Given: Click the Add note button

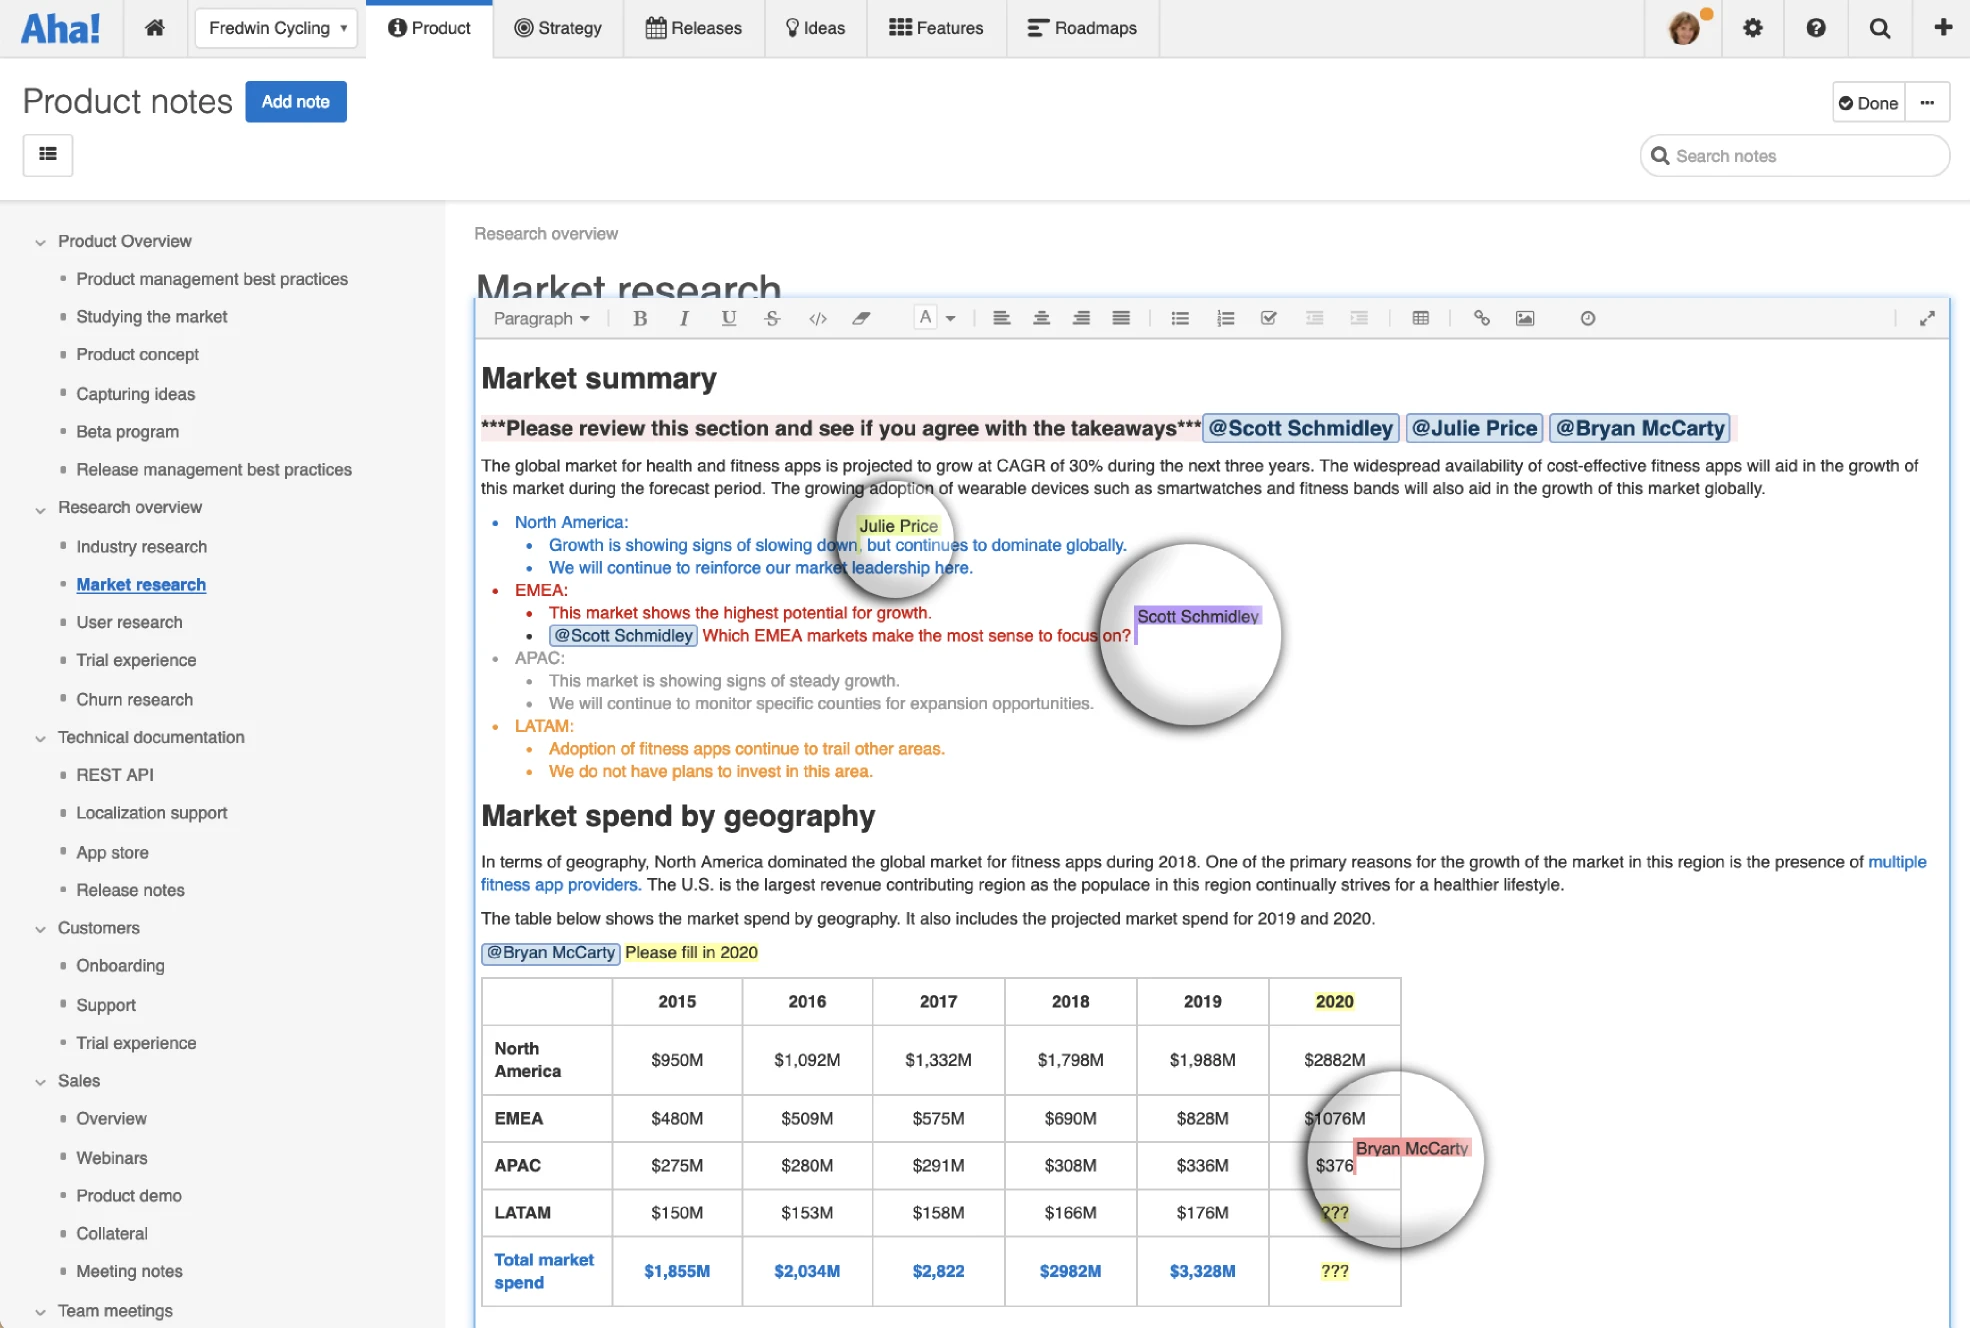Looking at the screenshot, I should pos(295,102).
